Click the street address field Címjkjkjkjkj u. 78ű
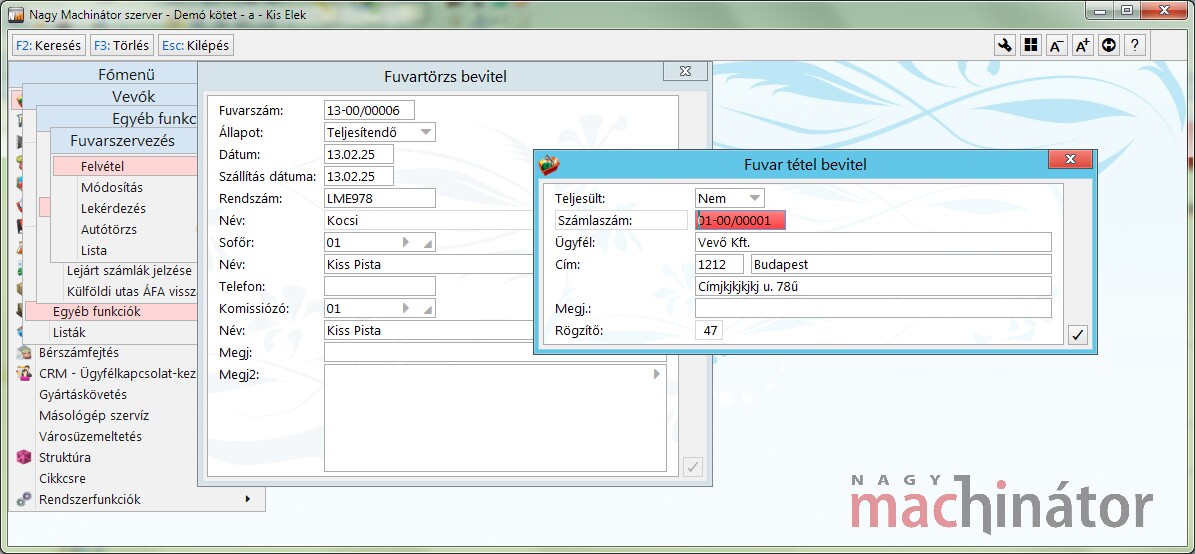This screenshot has width=1195, height=554. pos(873,287)
